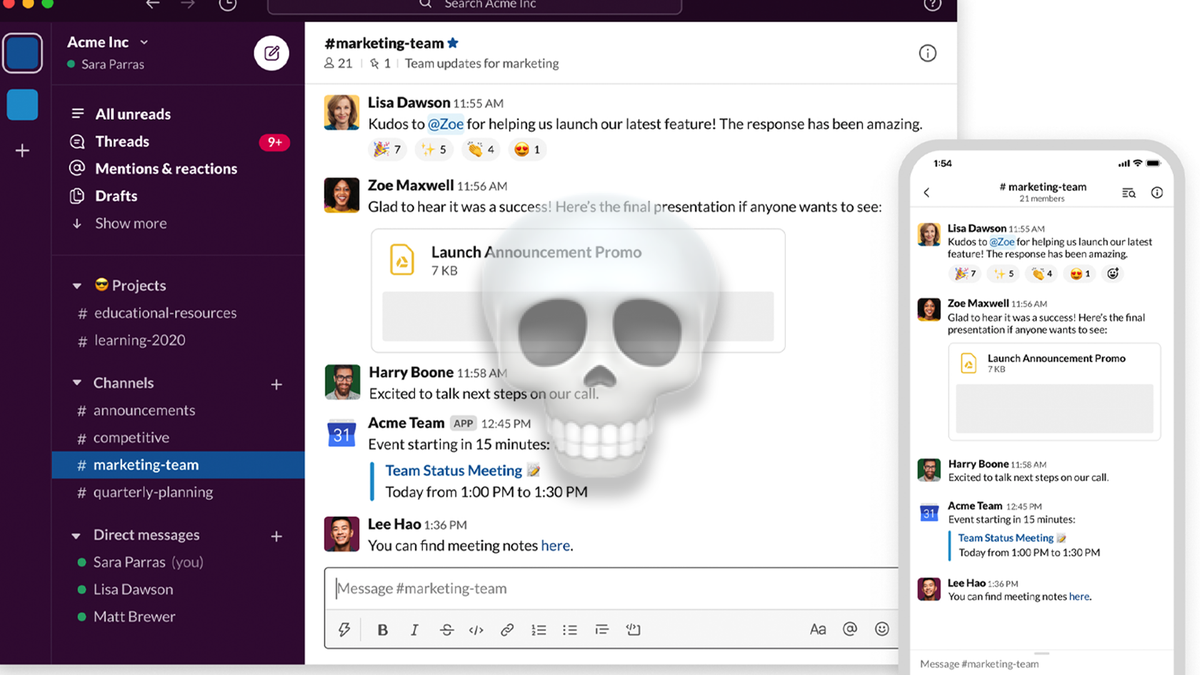Insert a blockquote in composer
Screen dimensions: 1200x675
[x=601, y=630]
